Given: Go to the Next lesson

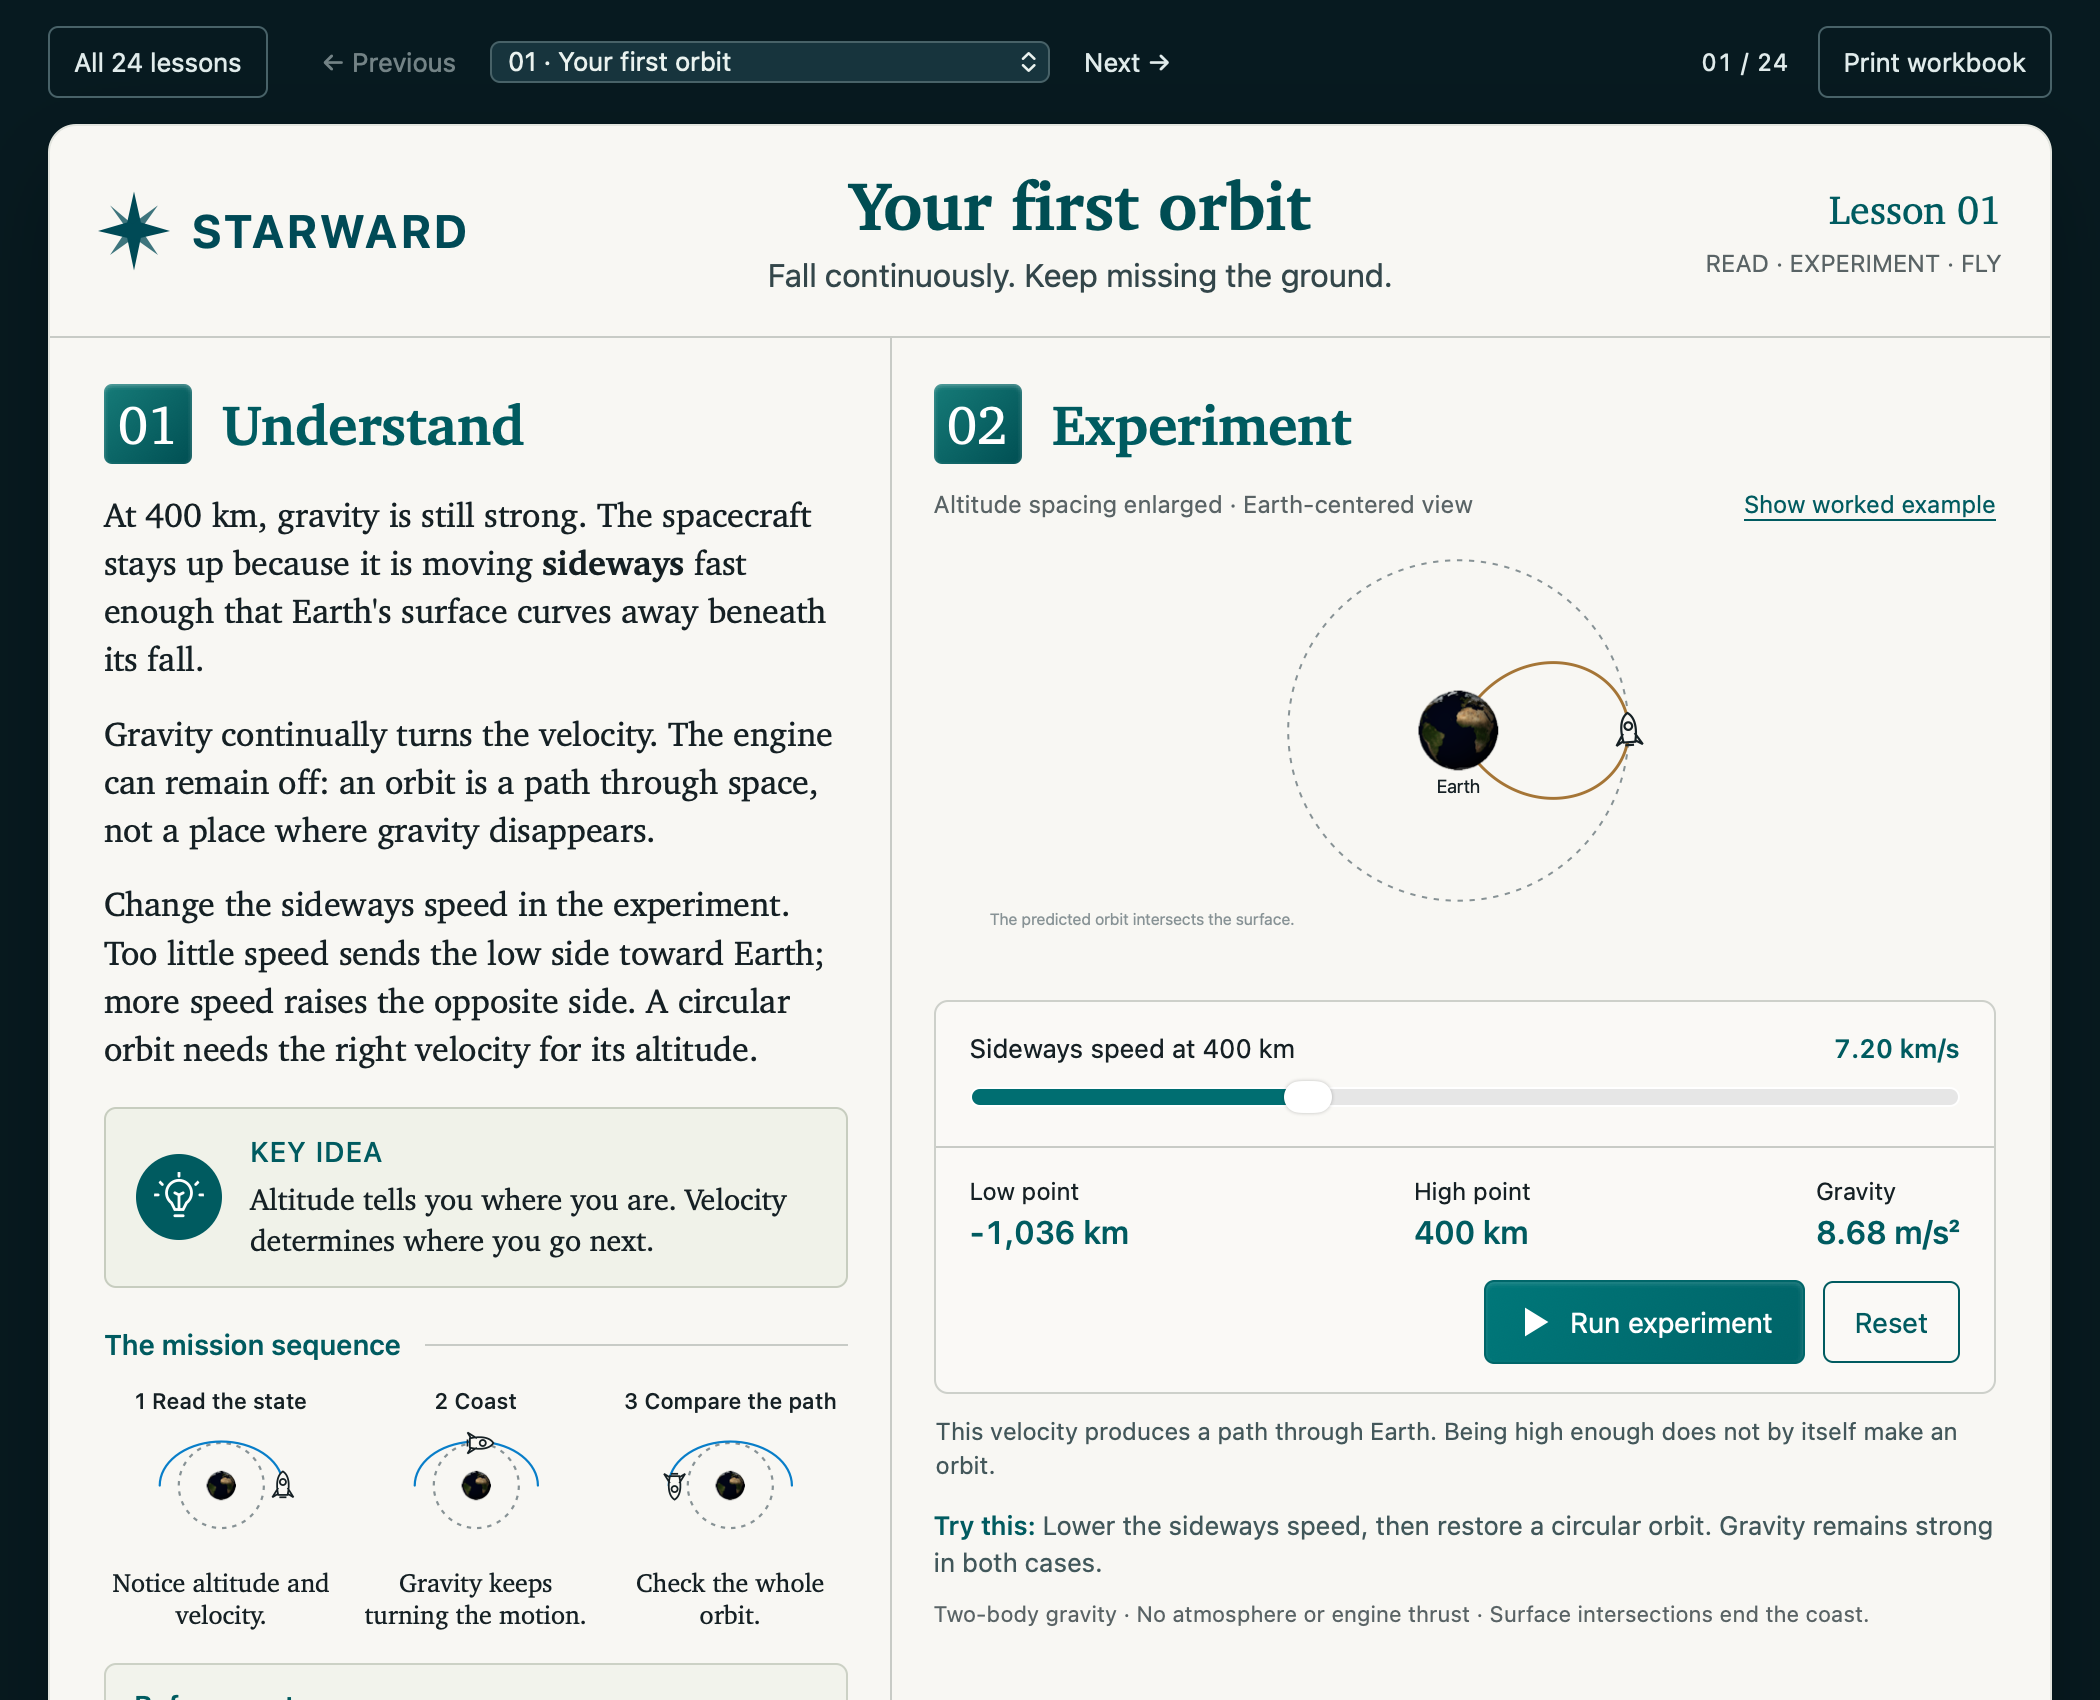Looking at the screenshot, I should 1126,62.
